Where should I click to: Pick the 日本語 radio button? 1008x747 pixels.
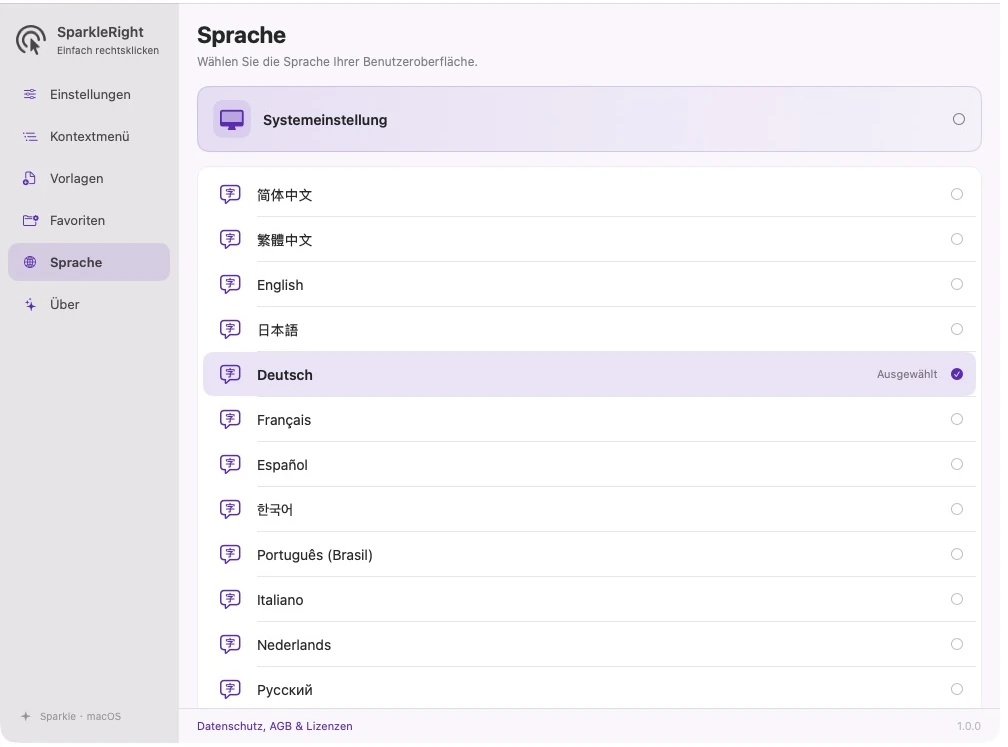(957, 329)
